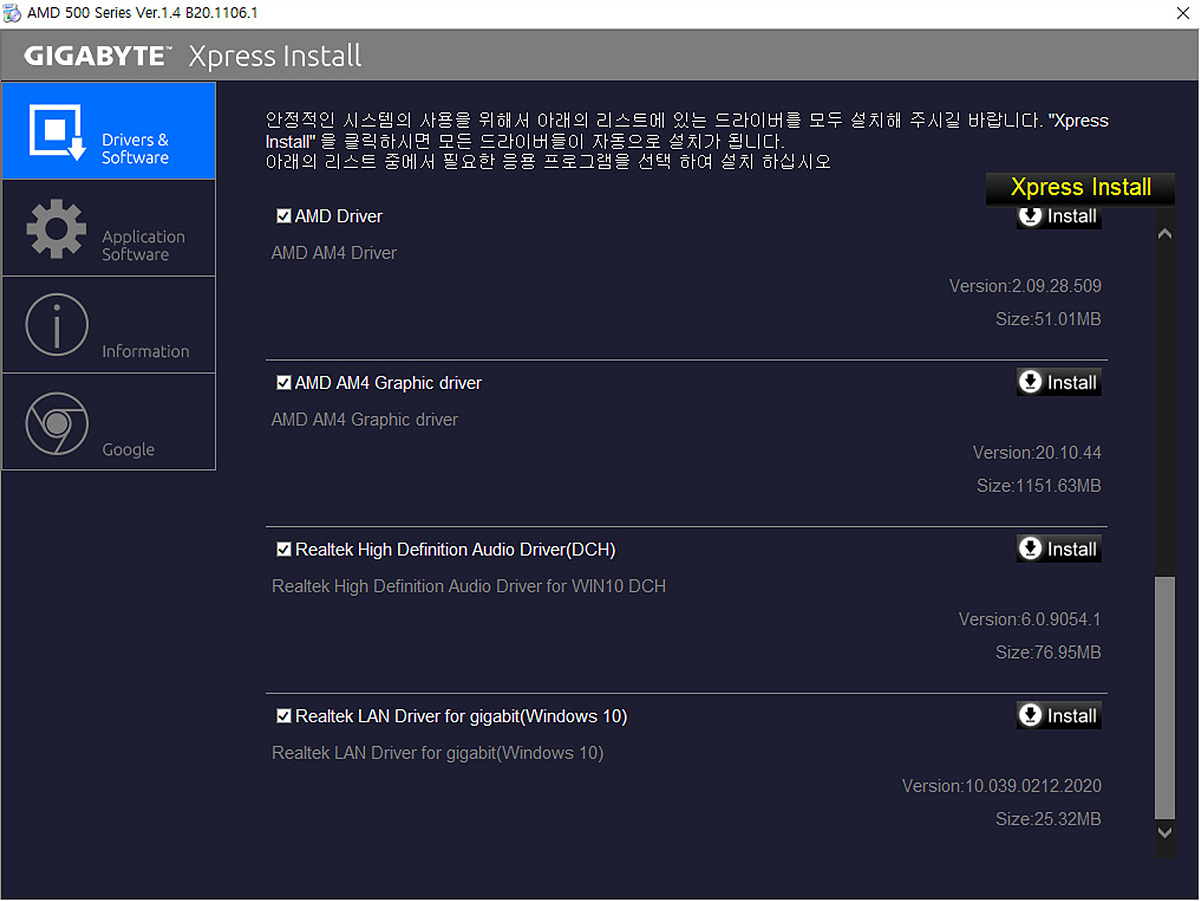
Task: Click 'Realtek High Definition Audio Driver for WIN10 DCH'
Action: [469, 586]
